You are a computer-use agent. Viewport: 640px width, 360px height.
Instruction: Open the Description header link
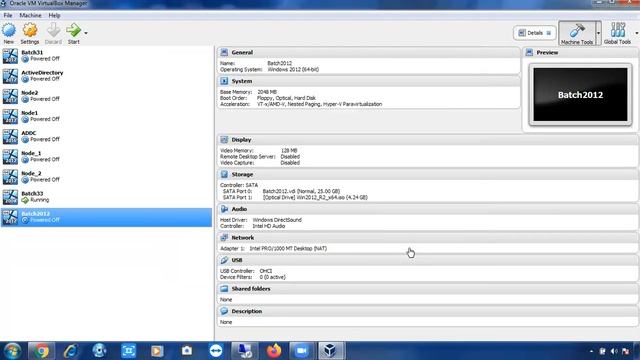click(x=247, y=311)
